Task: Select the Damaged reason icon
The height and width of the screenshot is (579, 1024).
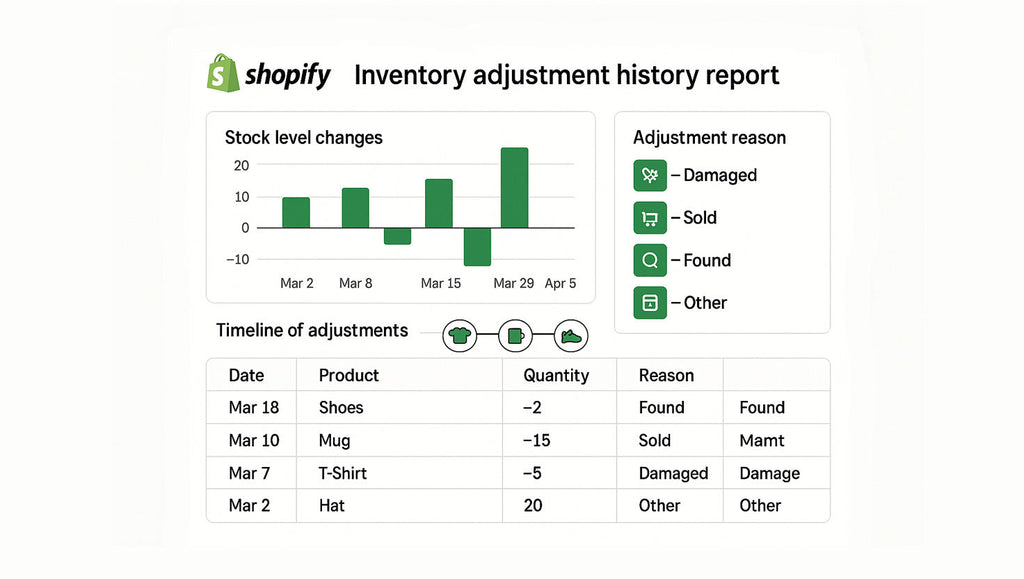Action: click(650, 175)
